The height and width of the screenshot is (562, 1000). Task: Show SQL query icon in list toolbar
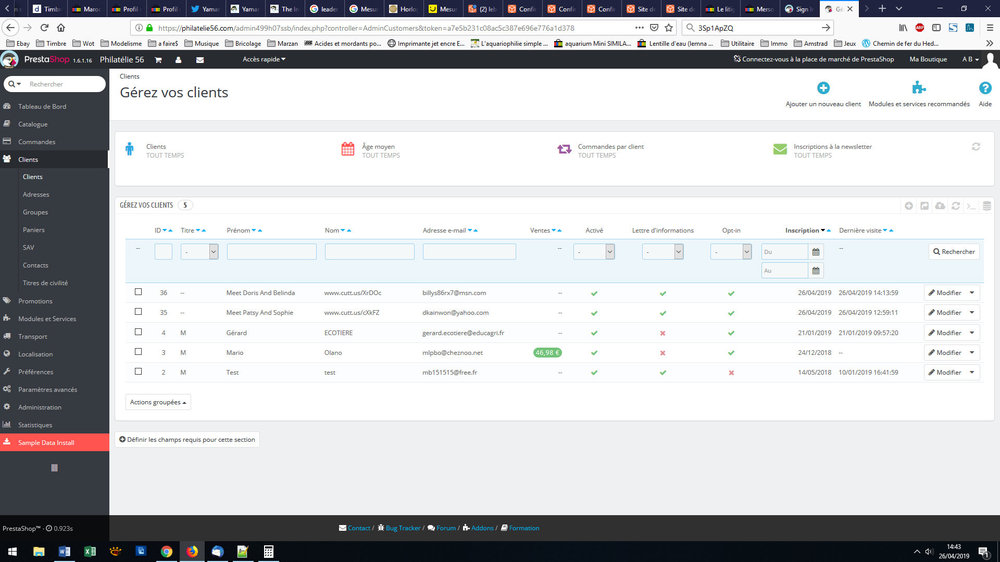pyautogui.click(x=971, y=205)
